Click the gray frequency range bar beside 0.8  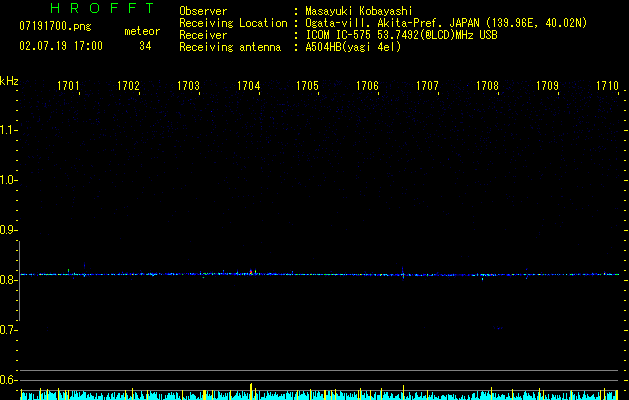19,281
